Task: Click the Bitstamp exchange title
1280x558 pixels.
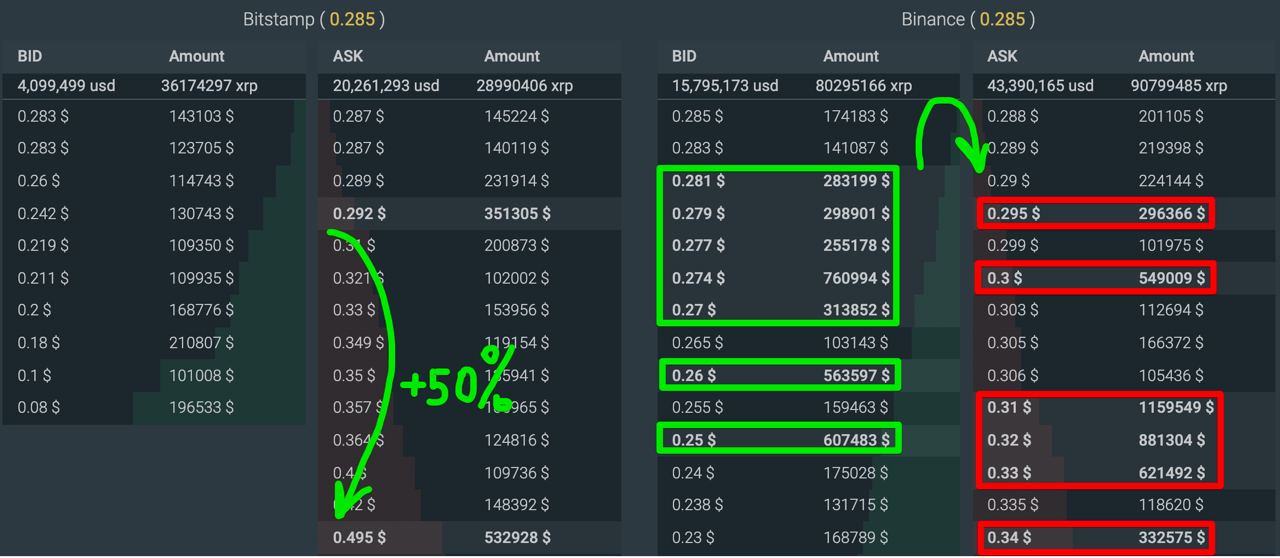Action: pos(313,19)
